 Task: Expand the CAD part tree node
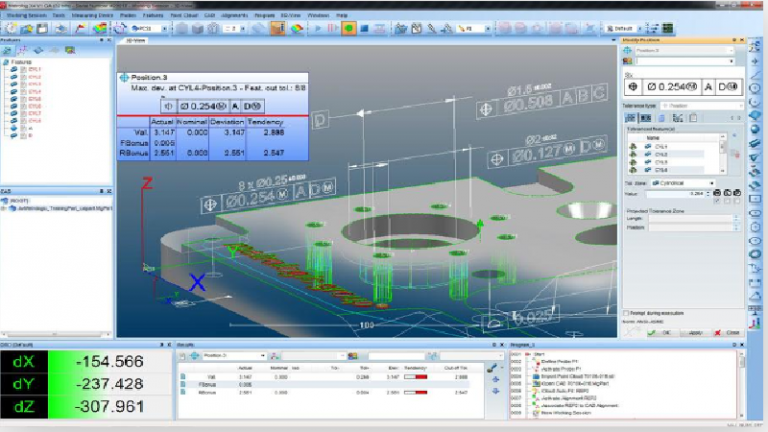click(4, 208)
